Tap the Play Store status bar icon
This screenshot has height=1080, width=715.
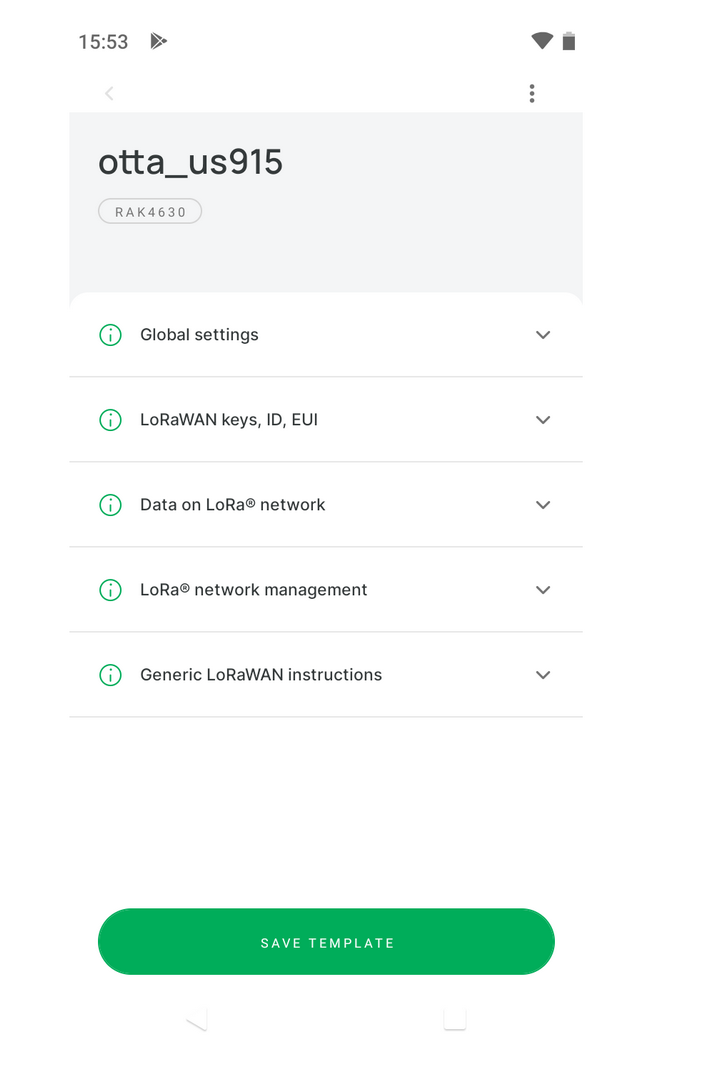[x=158, y=41]
